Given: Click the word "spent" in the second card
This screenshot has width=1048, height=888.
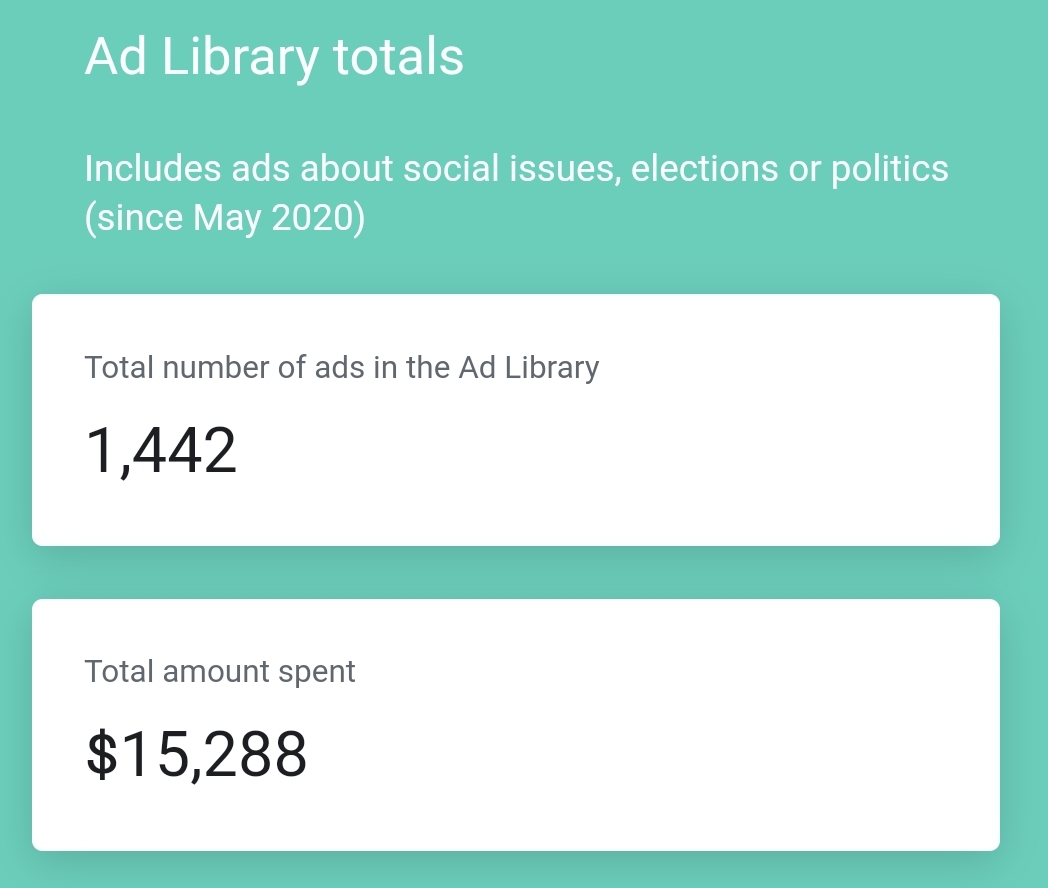Looking at the screenshot, I should [317, 673].
